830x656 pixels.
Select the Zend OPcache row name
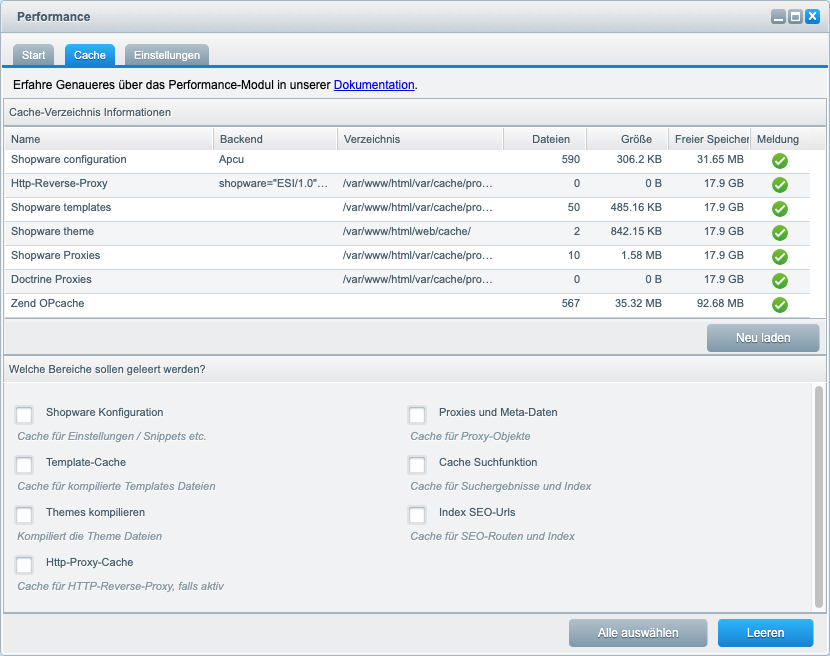pos(48,303)
